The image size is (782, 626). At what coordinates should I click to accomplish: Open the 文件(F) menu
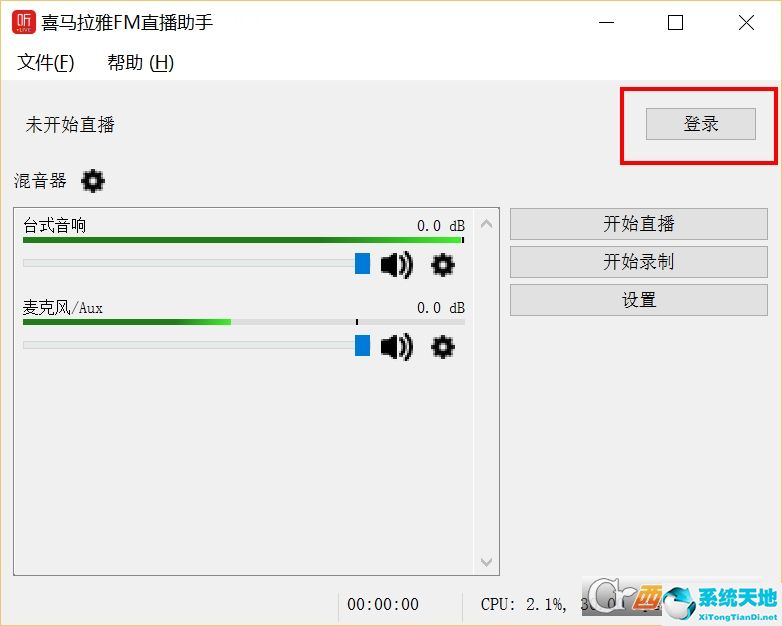point(45,62)
